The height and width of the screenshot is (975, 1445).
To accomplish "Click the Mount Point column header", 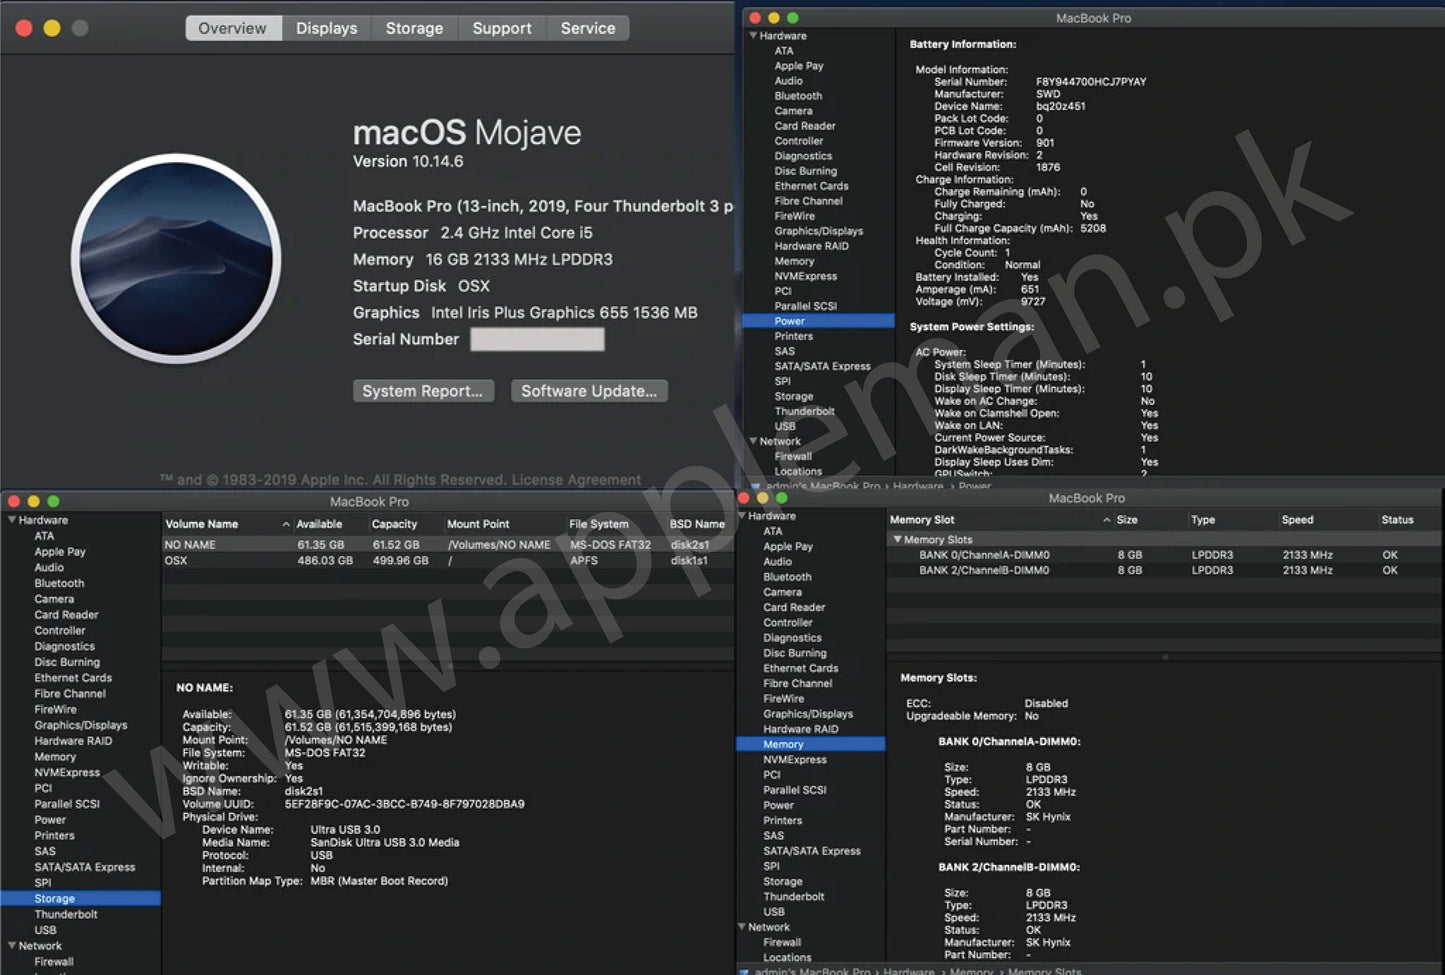I will click(503, 524).
